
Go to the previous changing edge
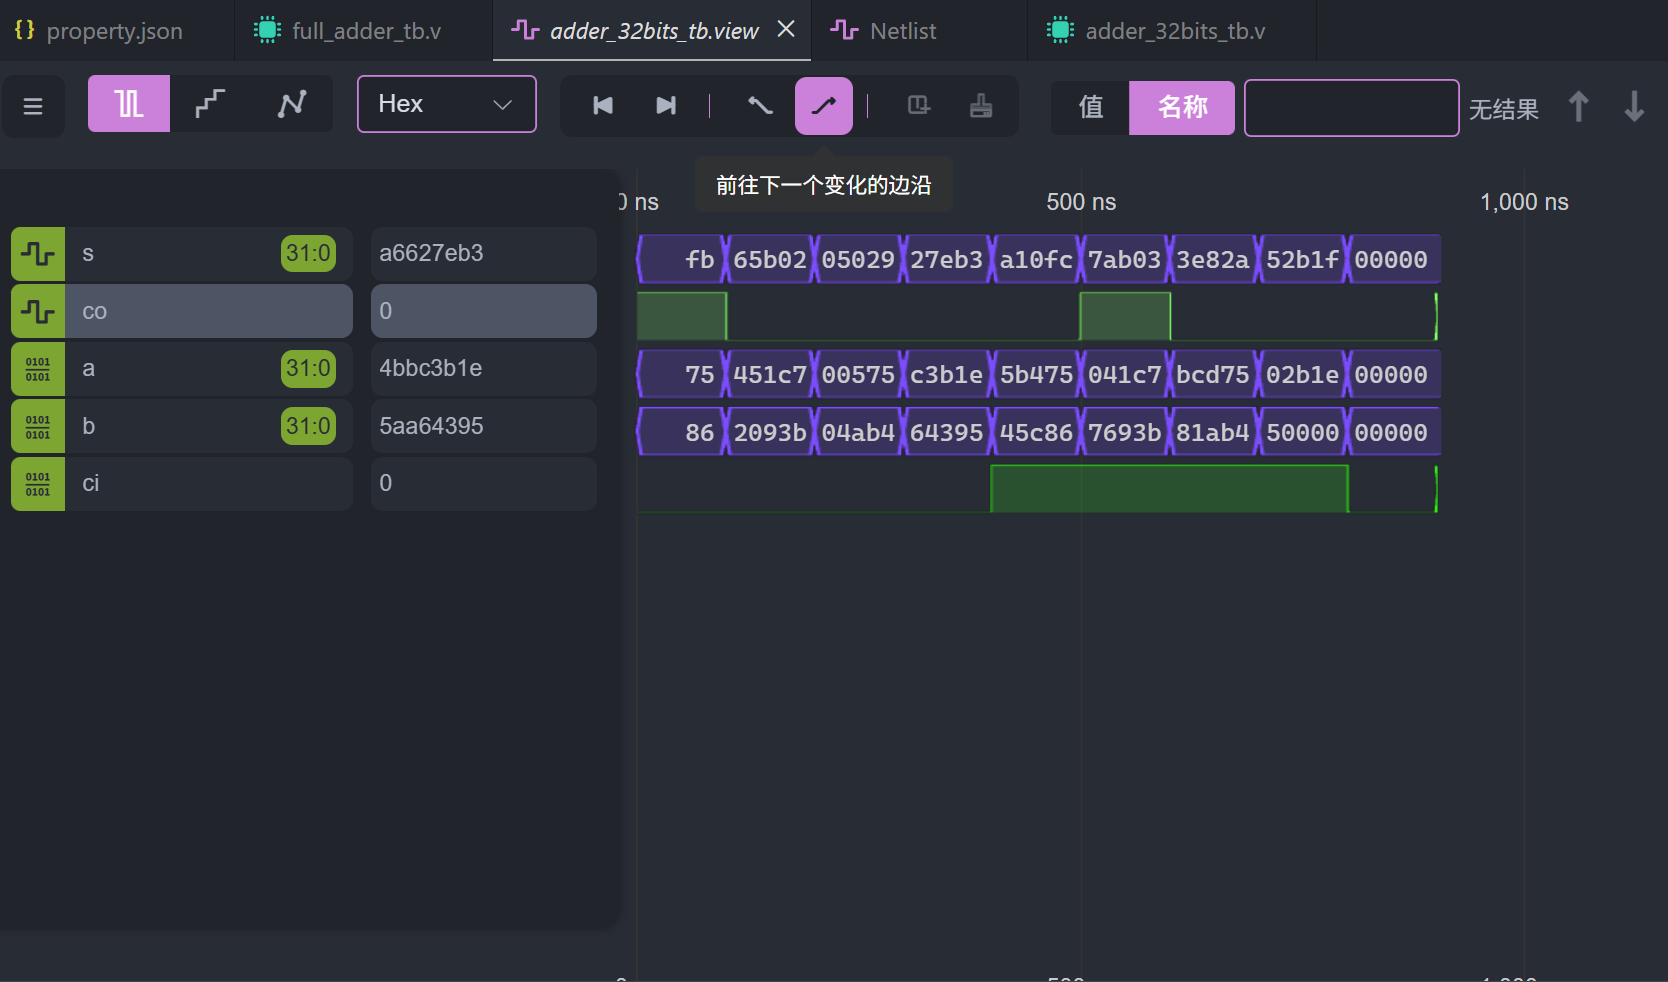point(760,106)
